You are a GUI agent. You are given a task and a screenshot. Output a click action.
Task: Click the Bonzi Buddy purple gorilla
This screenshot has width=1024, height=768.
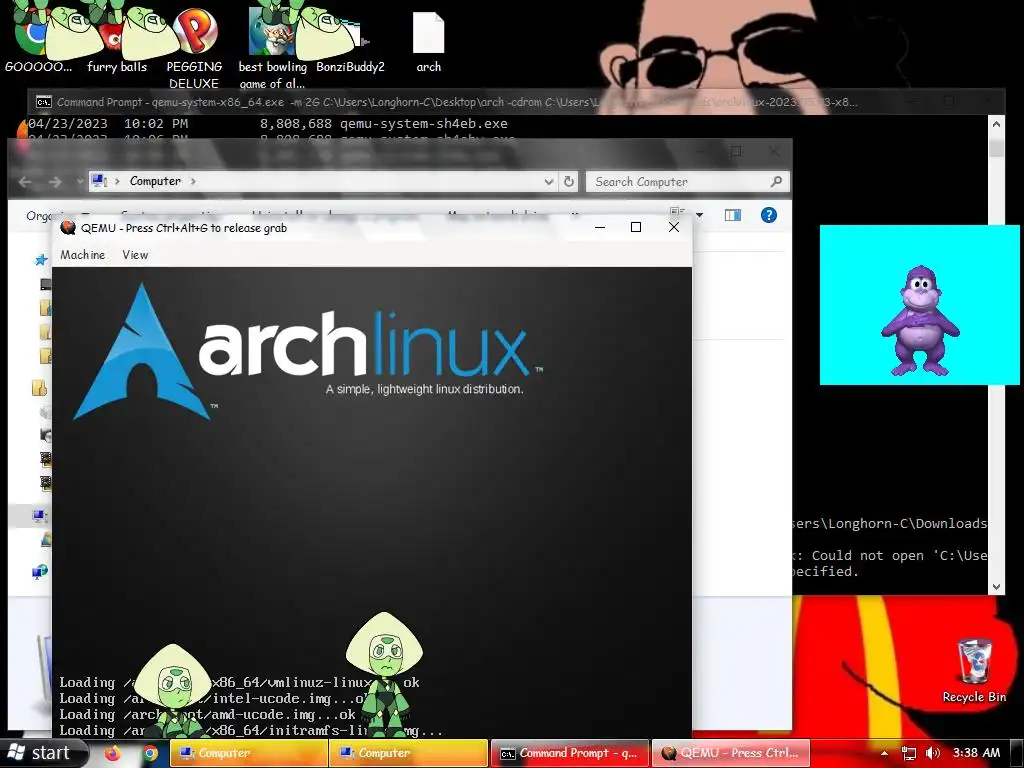click(920, 320)
